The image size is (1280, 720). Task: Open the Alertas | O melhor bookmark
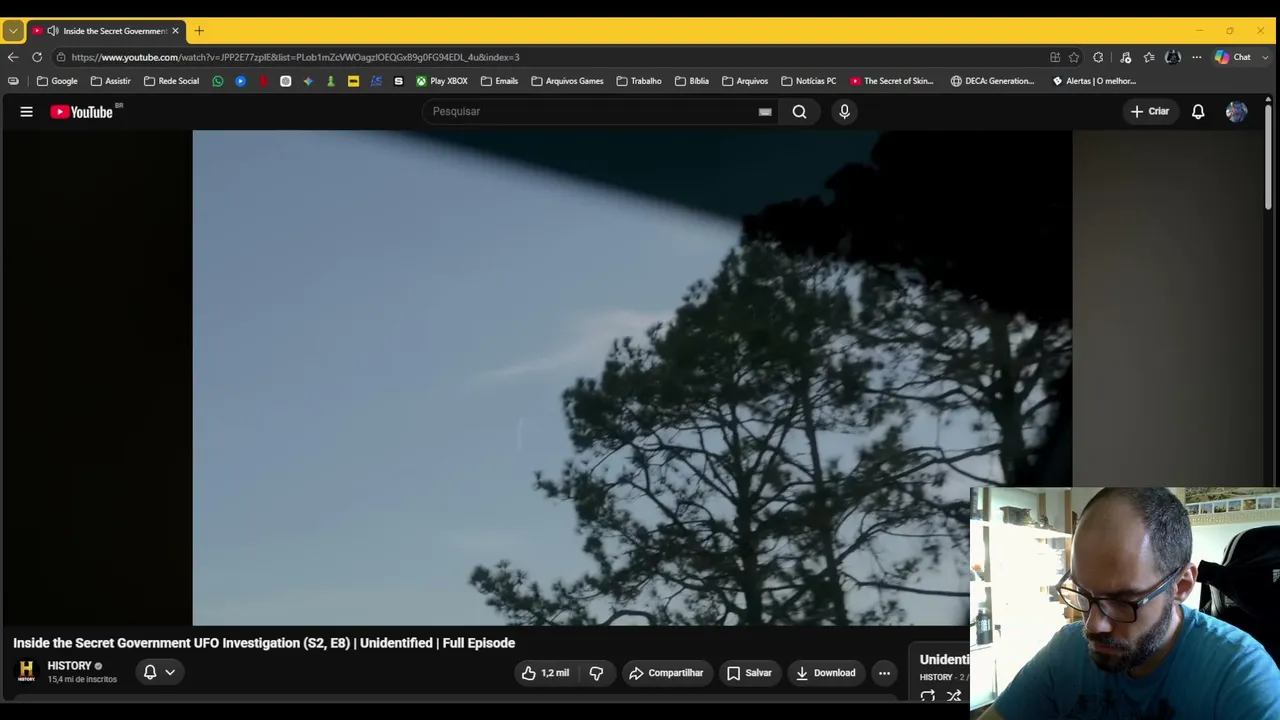(1094, 81)
